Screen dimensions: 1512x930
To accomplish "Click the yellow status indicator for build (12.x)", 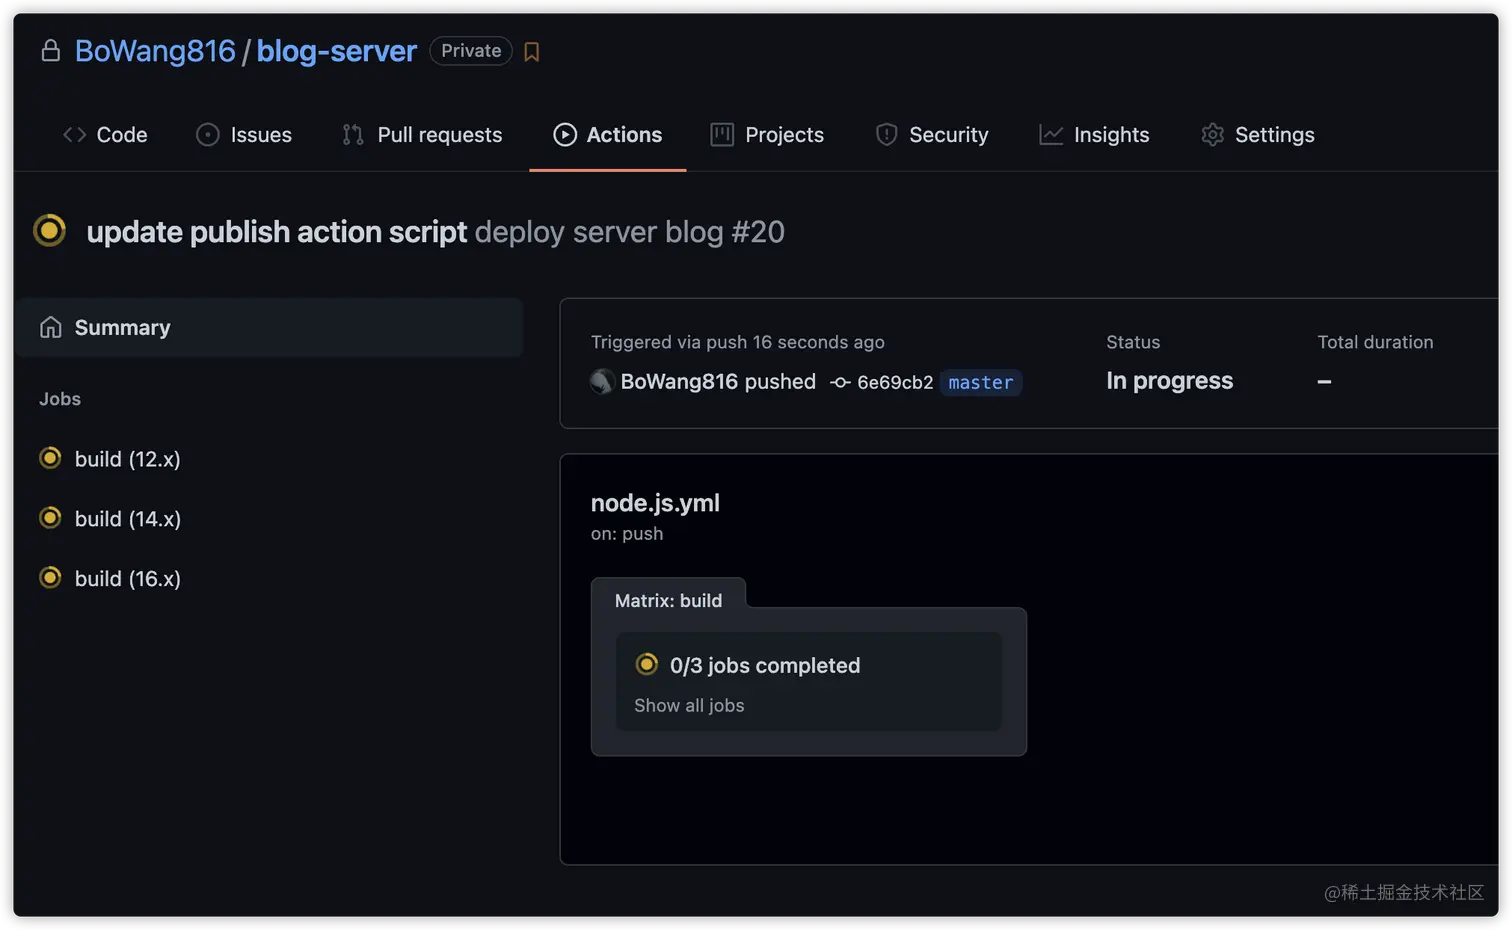I will point(49,458).
